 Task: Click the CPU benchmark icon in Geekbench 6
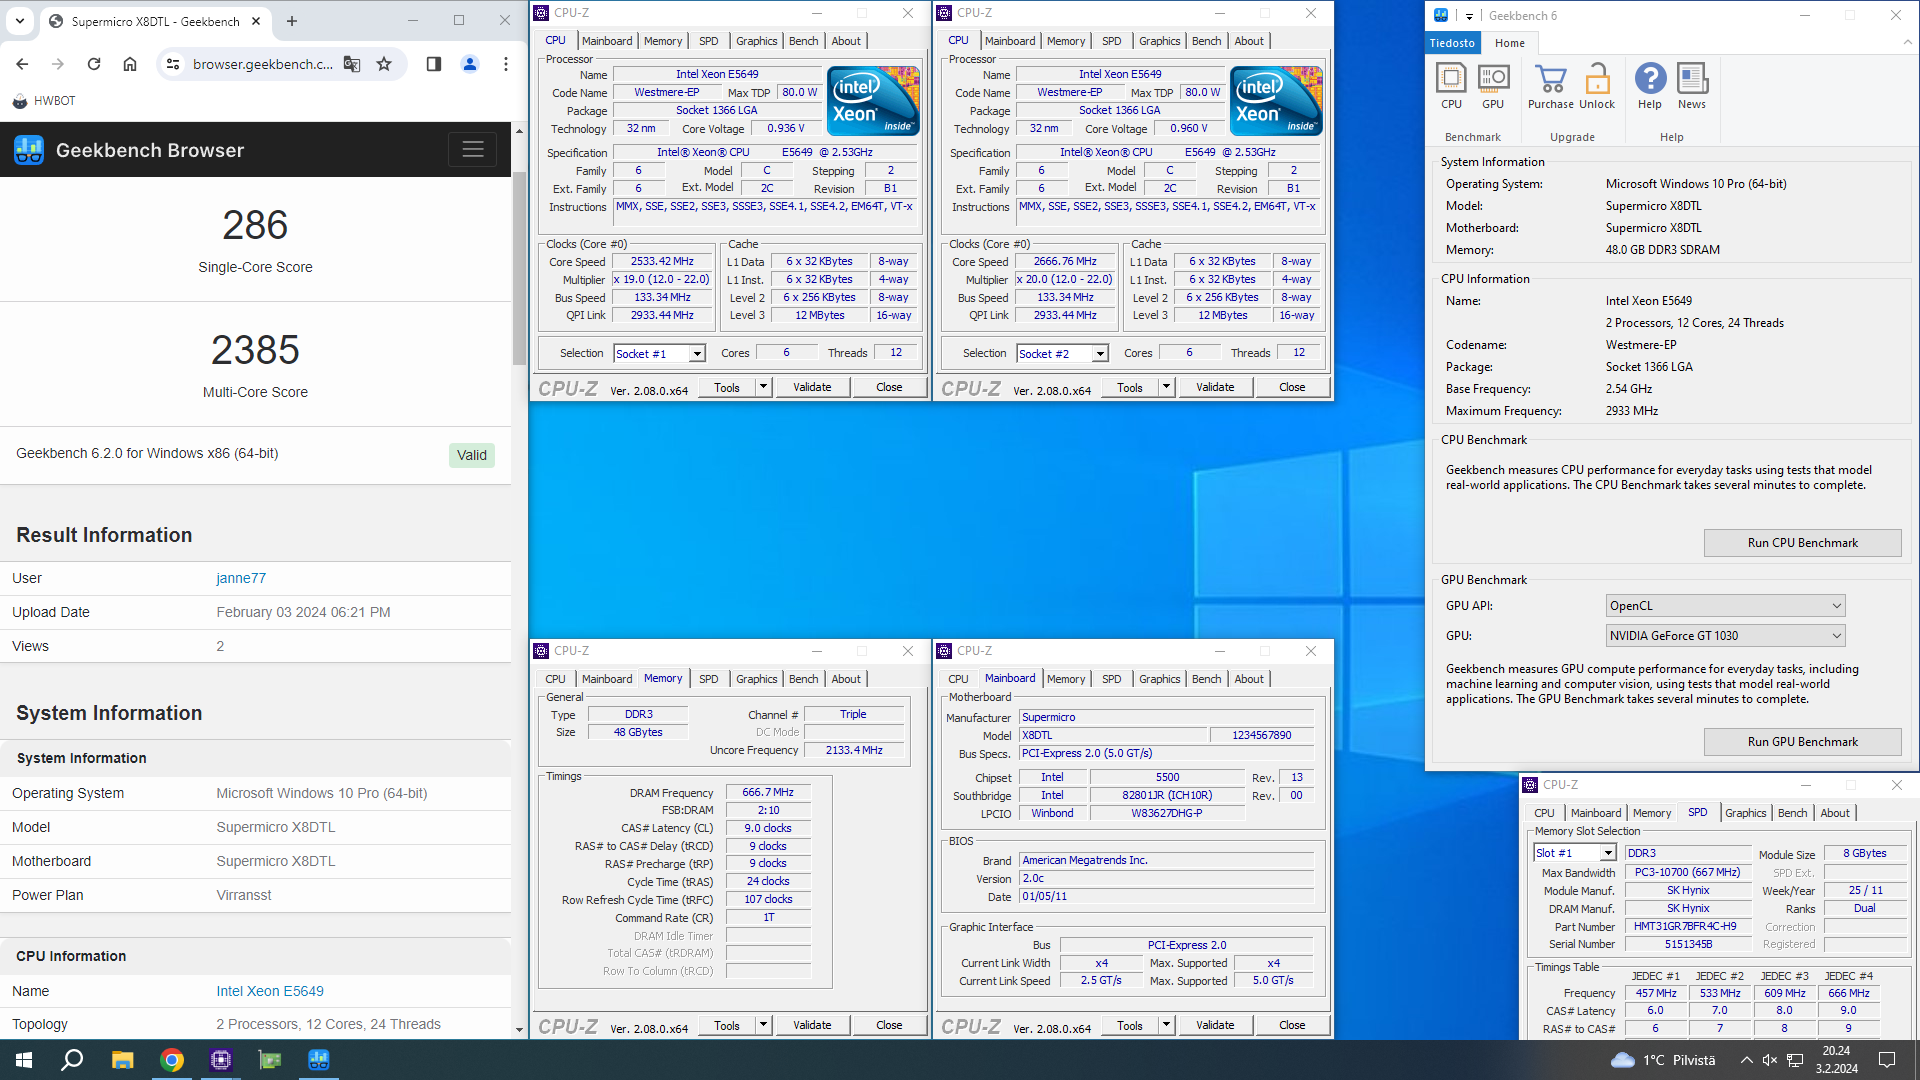click(1451, 86)
